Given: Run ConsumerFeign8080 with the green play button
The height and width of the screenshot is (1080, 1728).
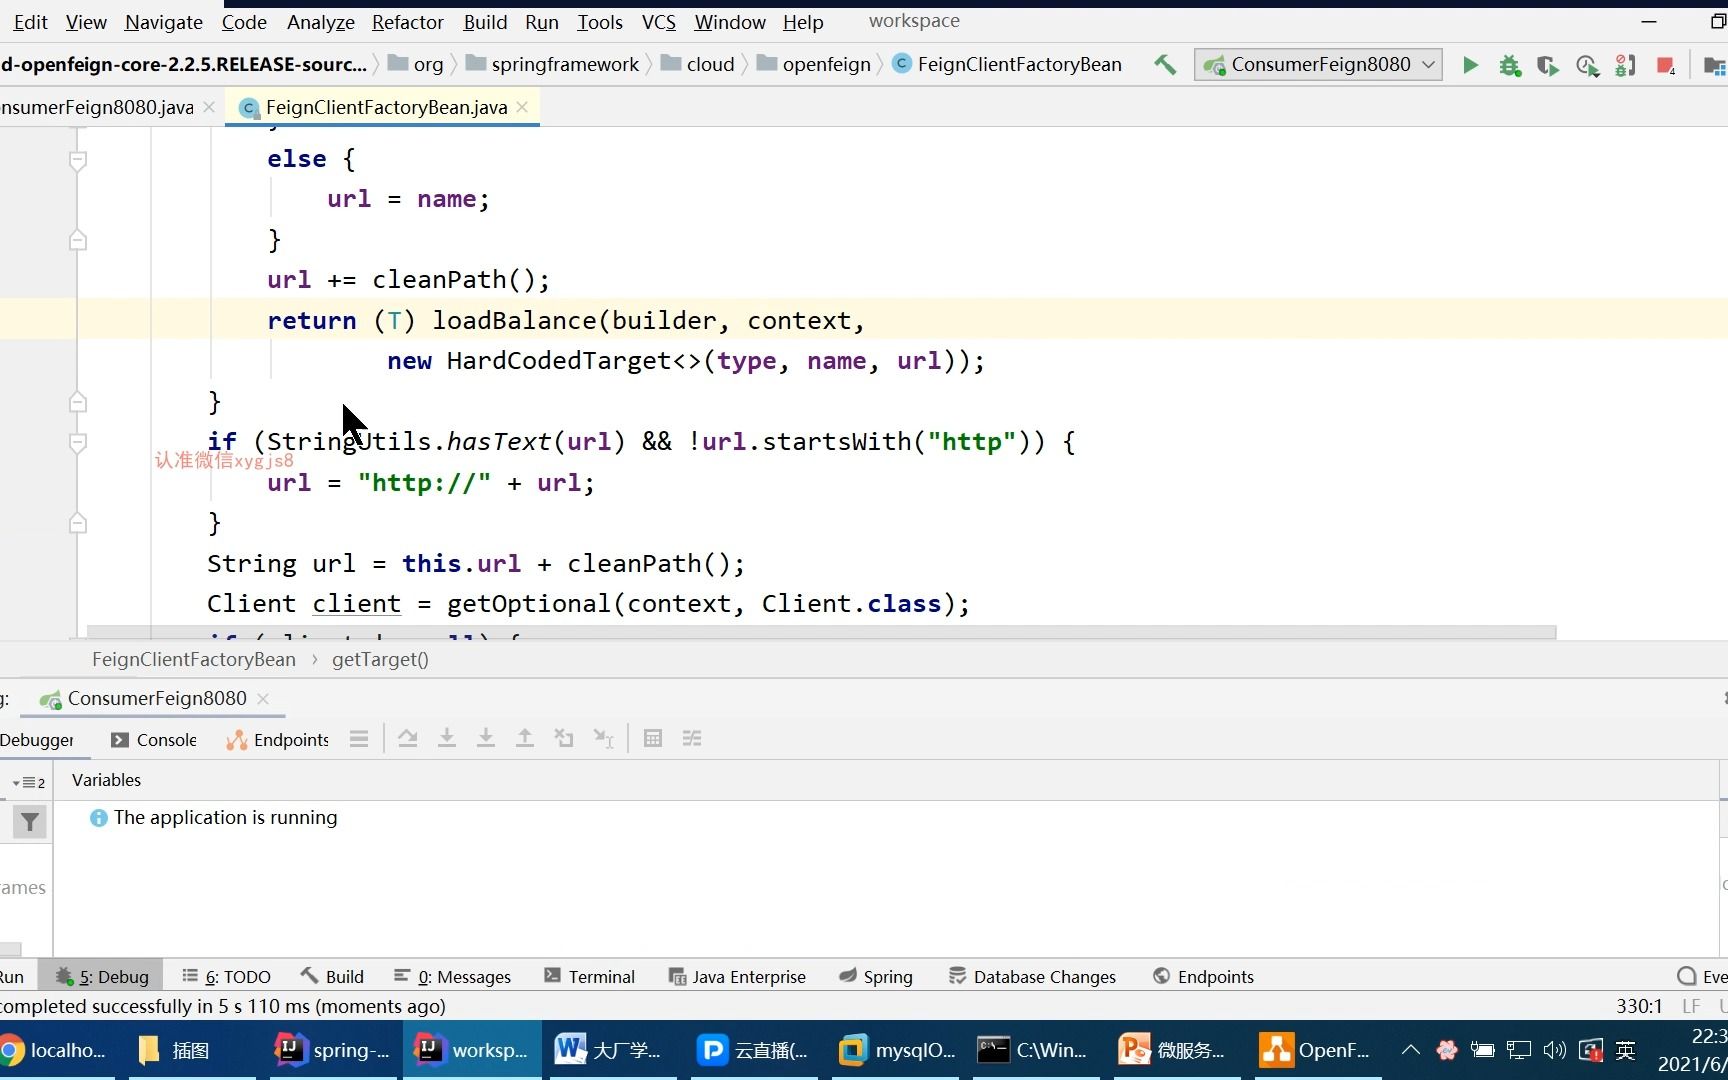Looking at the screenshot, I should point(1470,65).
